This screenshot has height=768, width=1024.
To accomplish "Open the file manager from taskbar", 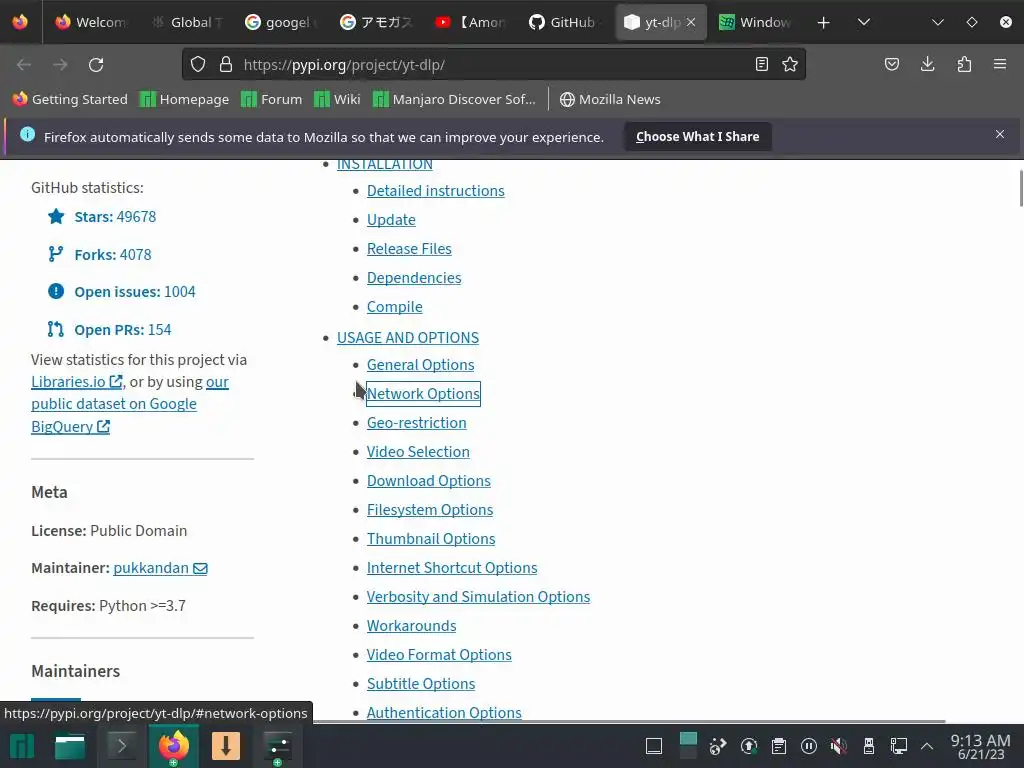I will [x=70, y=746].
